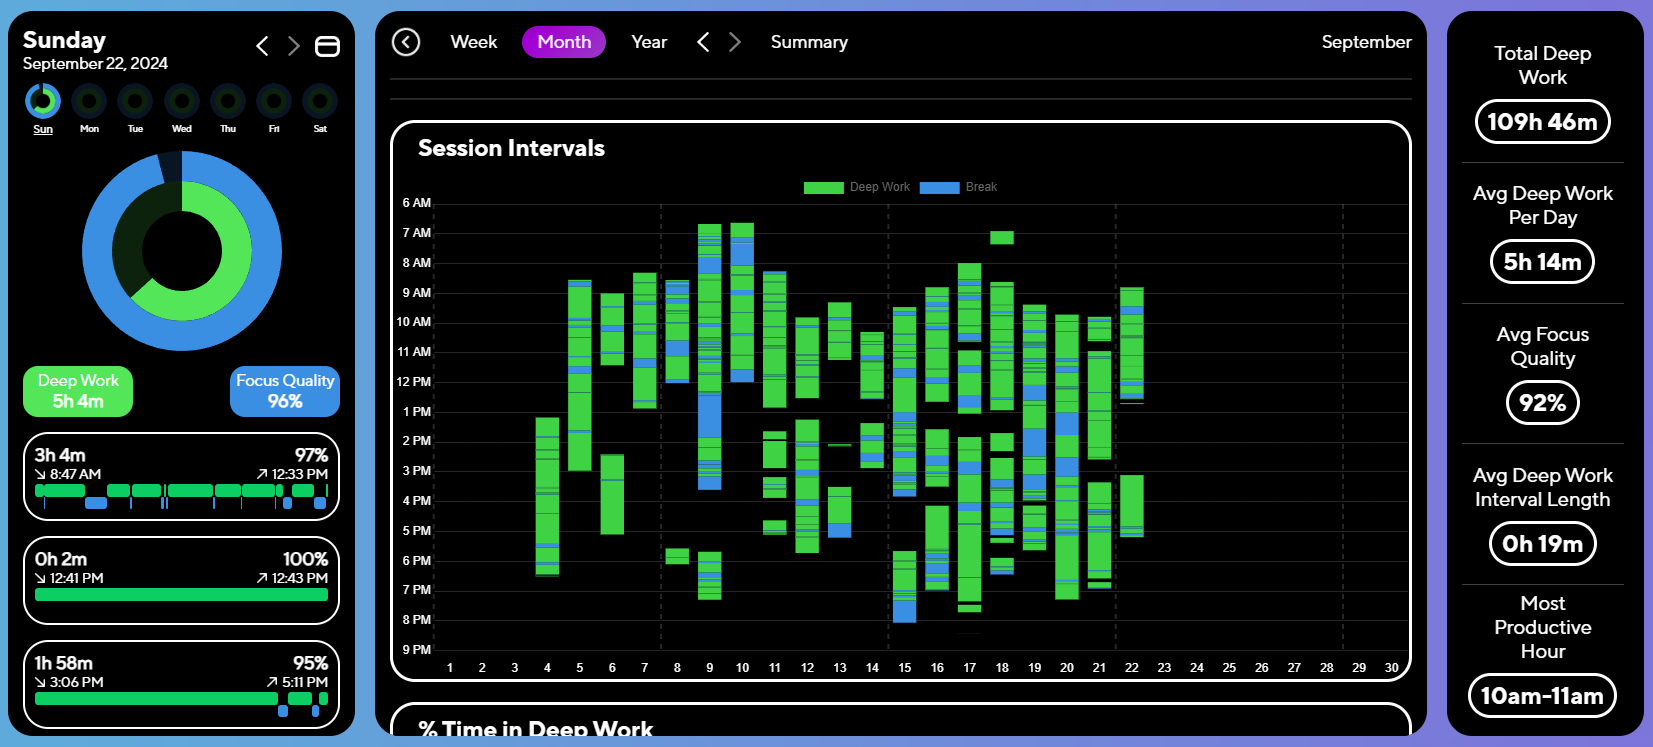This screenshot has width=1653, height=747.
Task: Click day 22 on chart x-axis
Action: (1132, 668)
